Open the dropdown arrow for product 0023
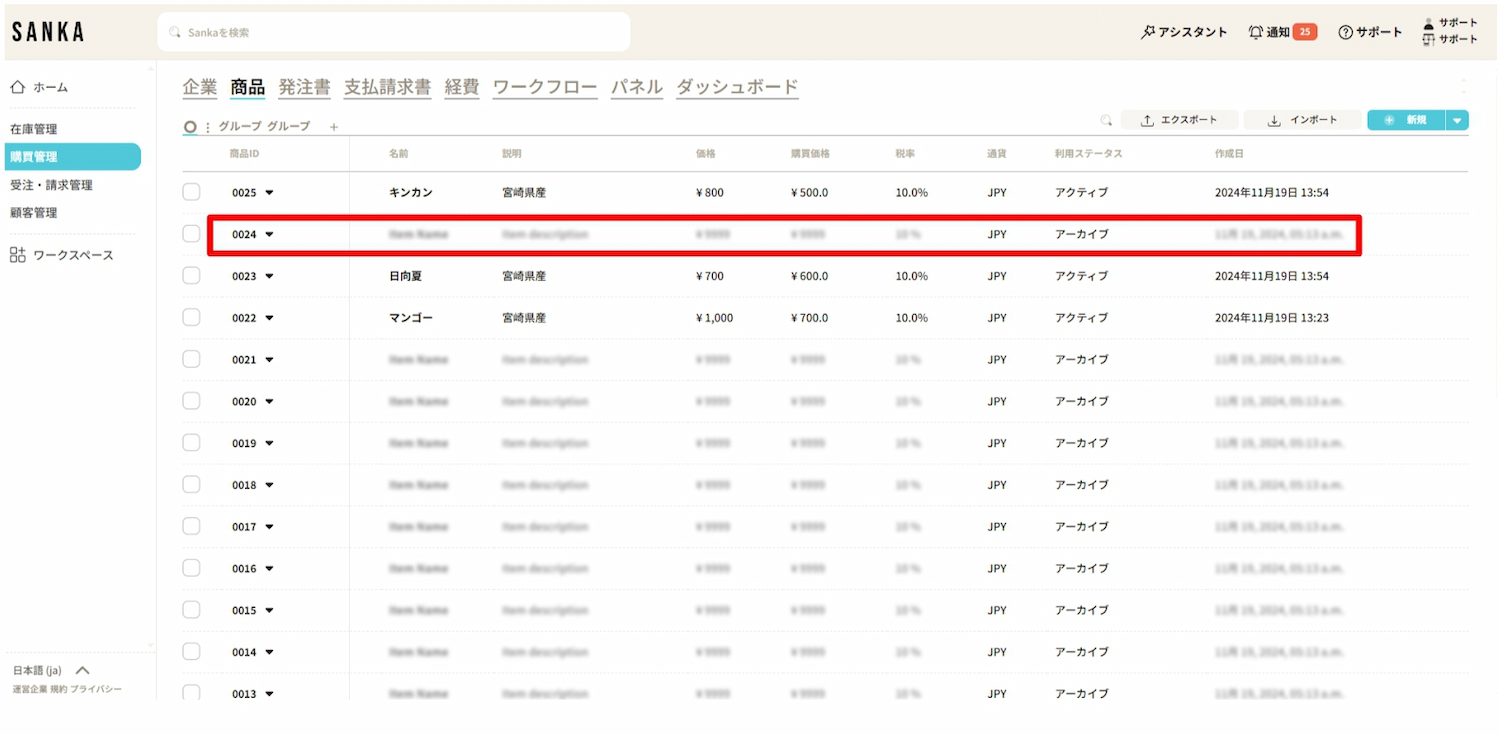Viewport: 1500px width, 734px height. [269, 276]
